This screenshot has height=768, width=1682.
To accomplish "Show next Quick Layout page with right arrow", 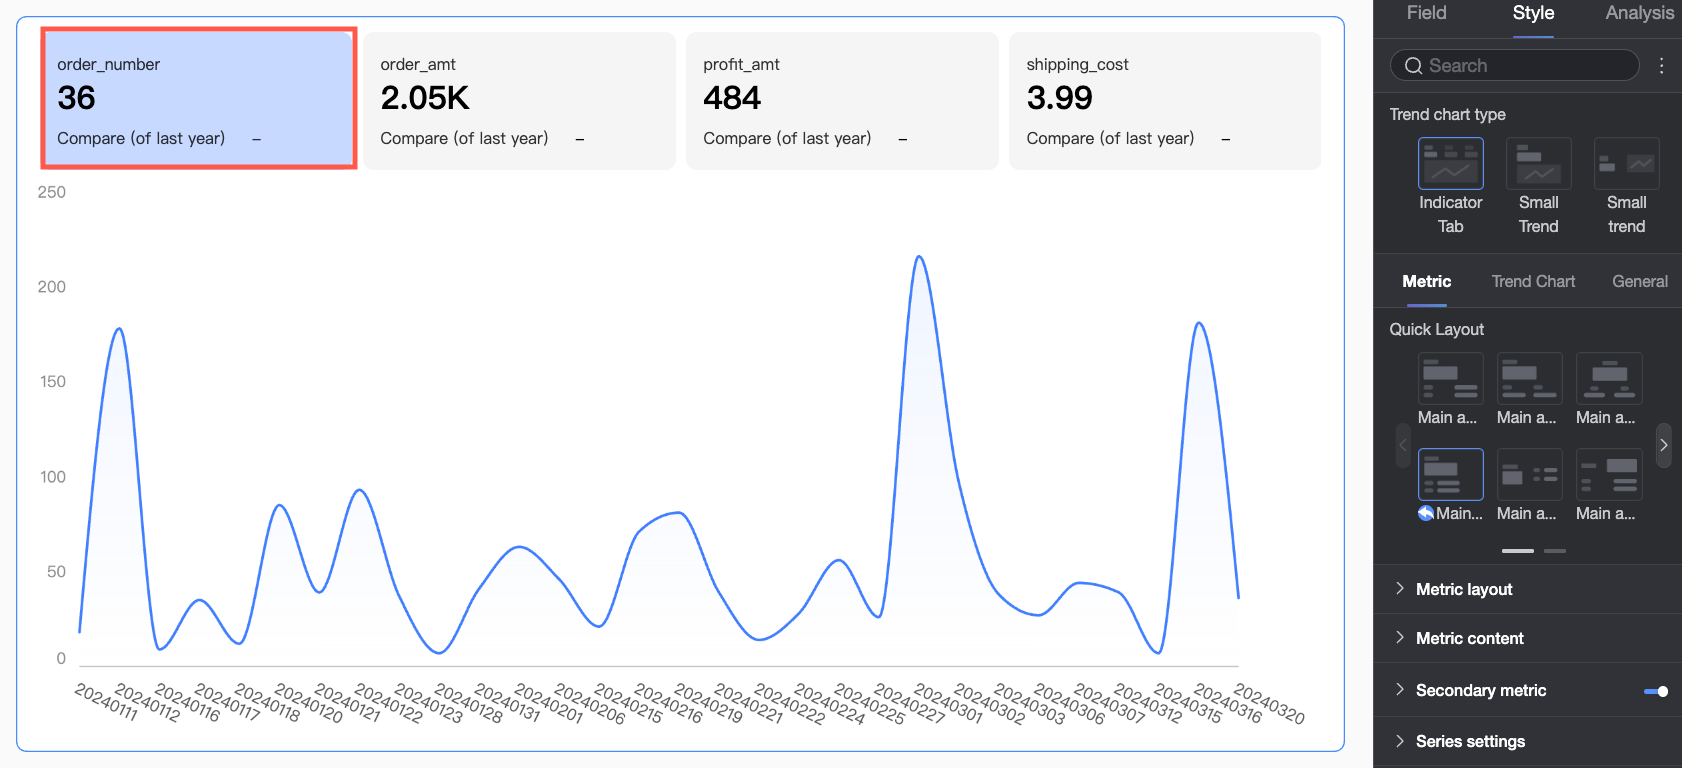I will pyautogui.click(x=1664, y=445).
